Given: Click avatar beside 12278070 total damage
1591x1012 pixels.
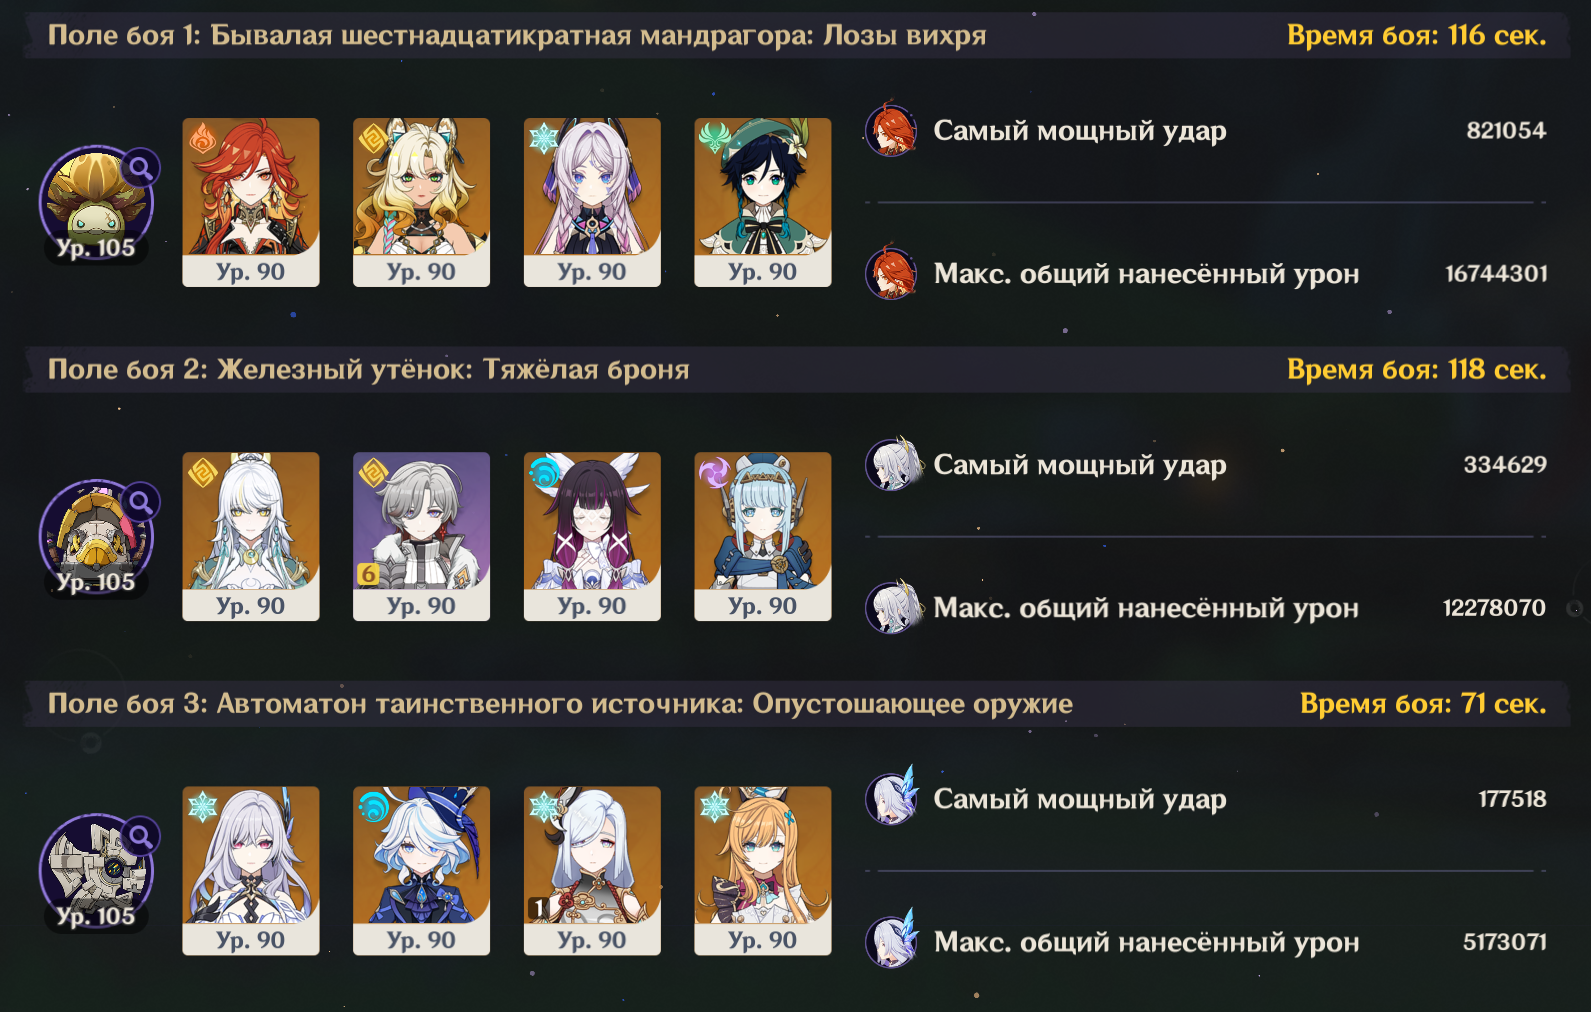Looking at the screenshot, I should click(x=891, y=608).
